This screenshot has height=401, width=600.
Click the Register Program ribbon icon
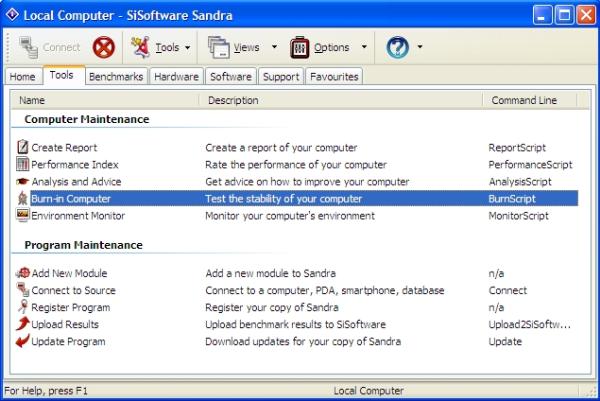(x=23, y=307)
